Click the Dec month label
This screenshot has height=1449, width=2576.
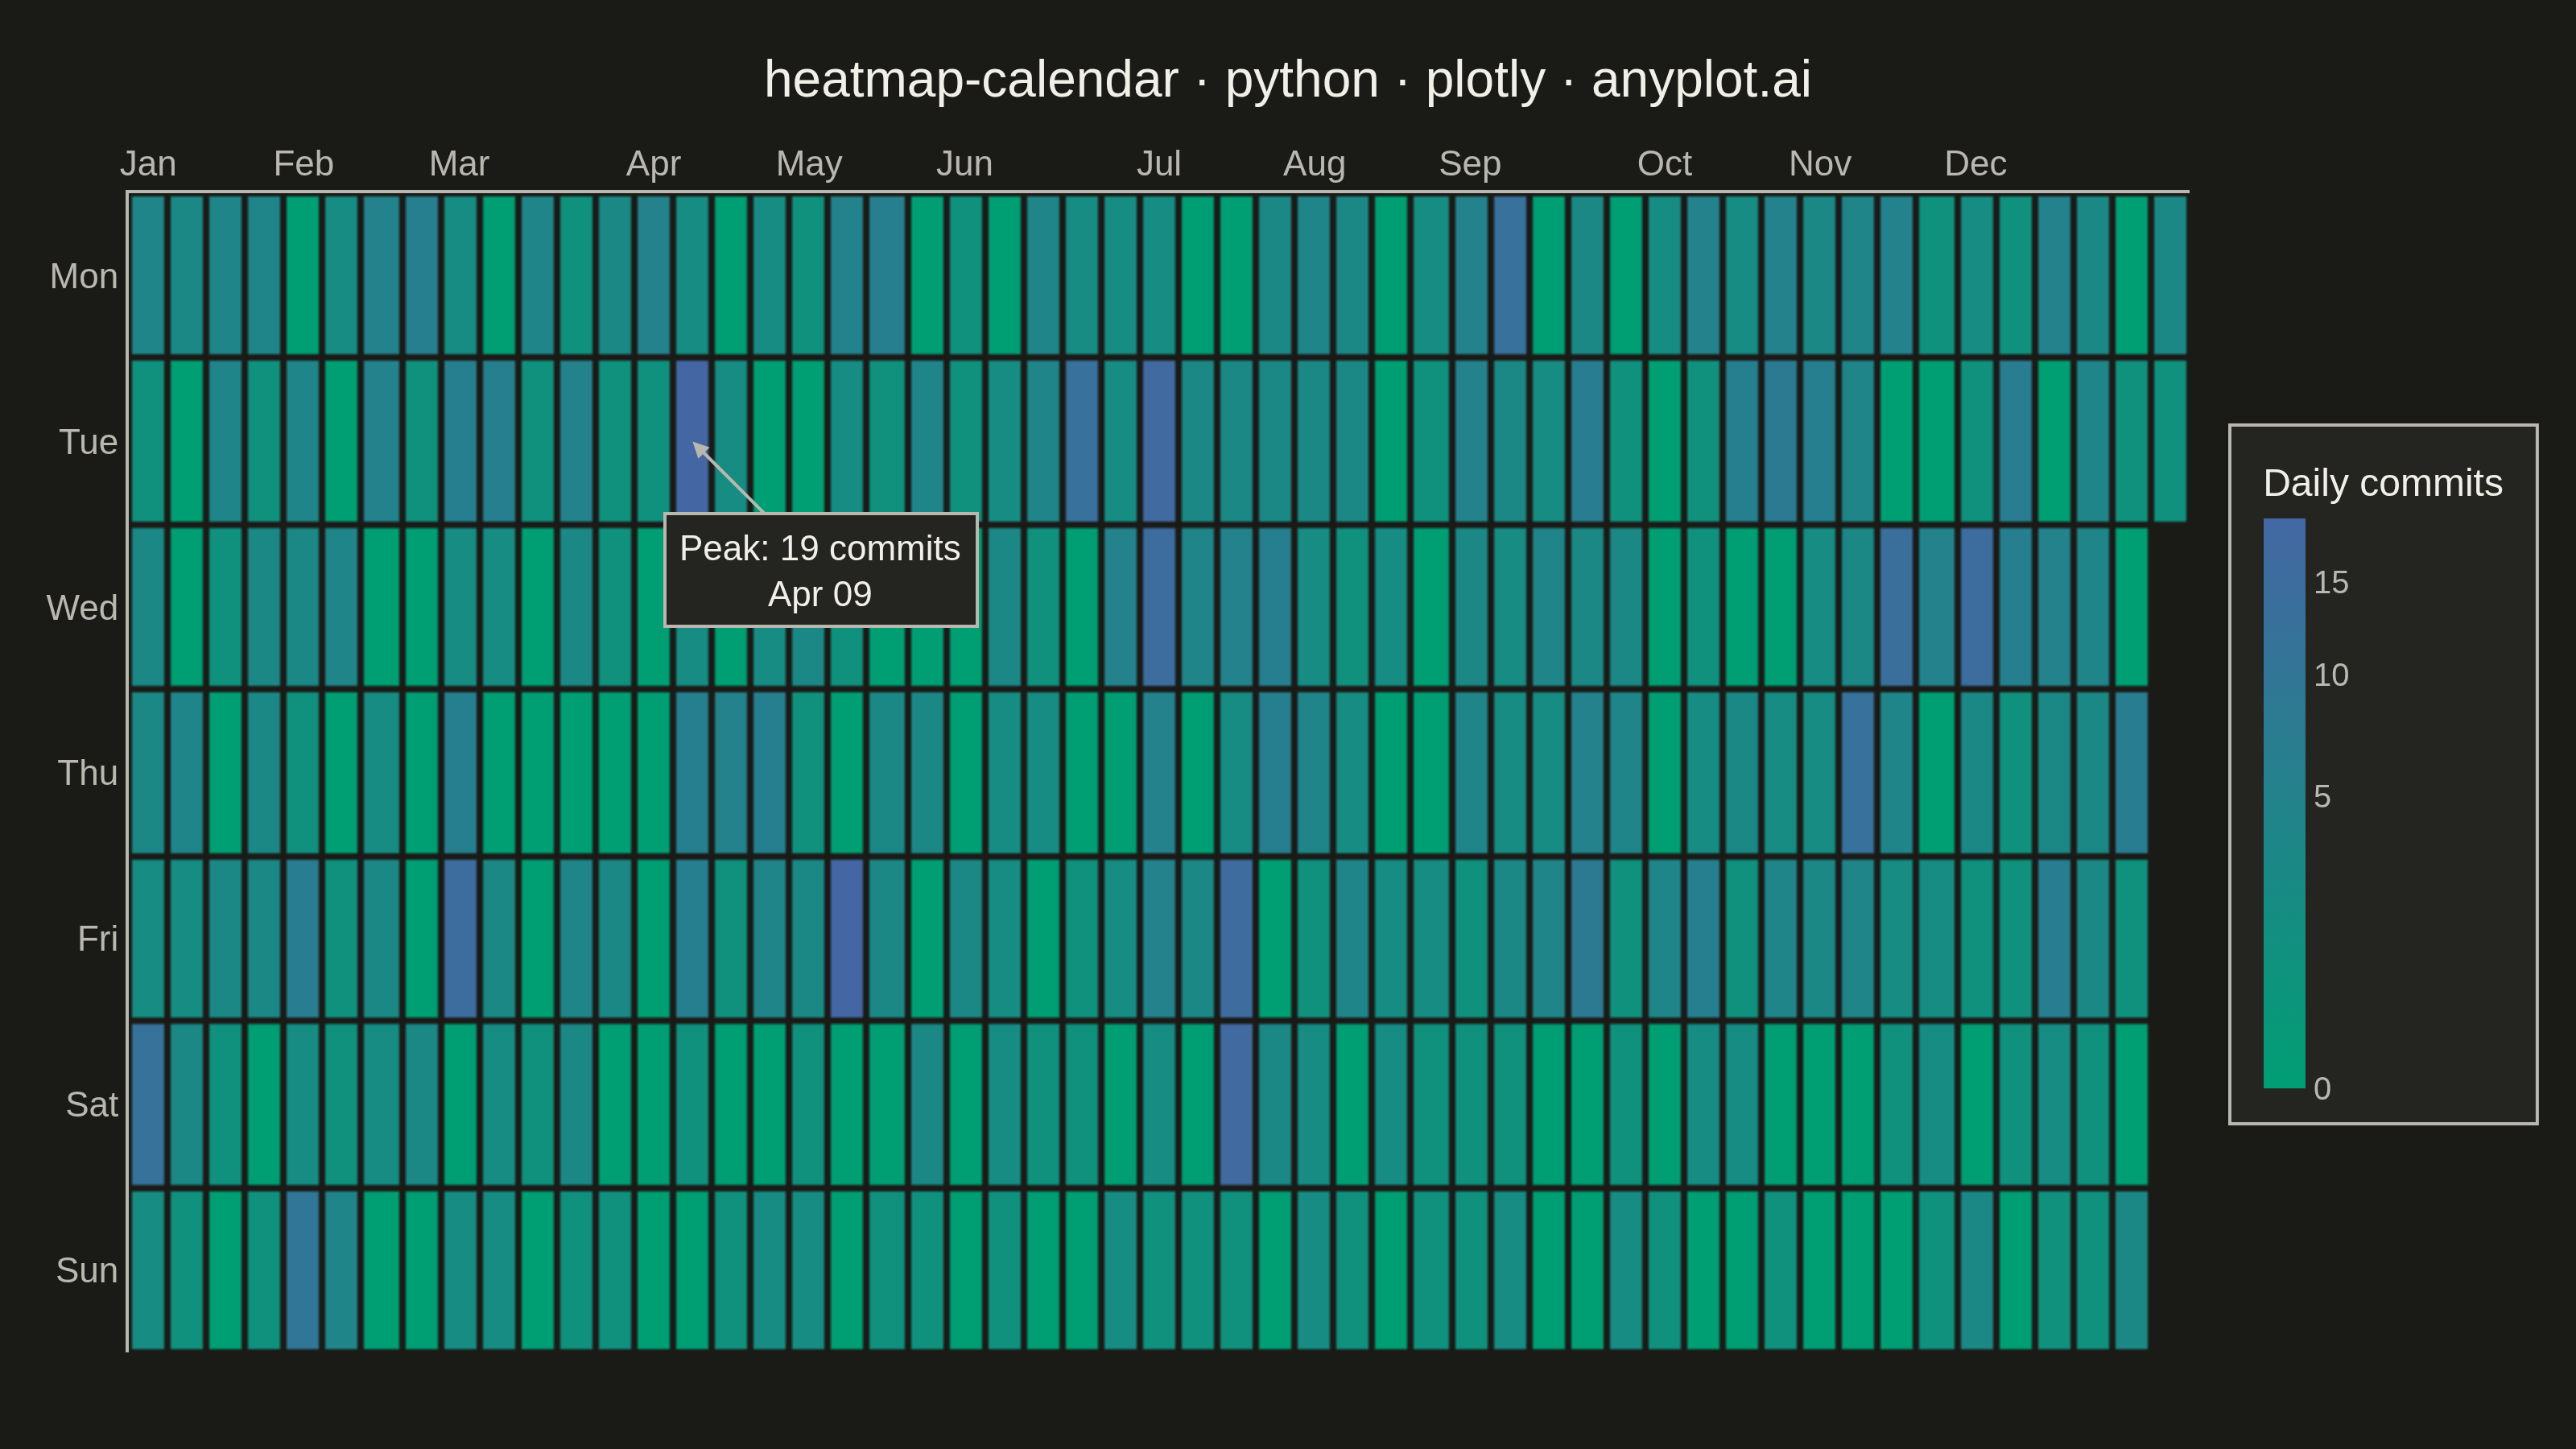tap(1975, 163)
